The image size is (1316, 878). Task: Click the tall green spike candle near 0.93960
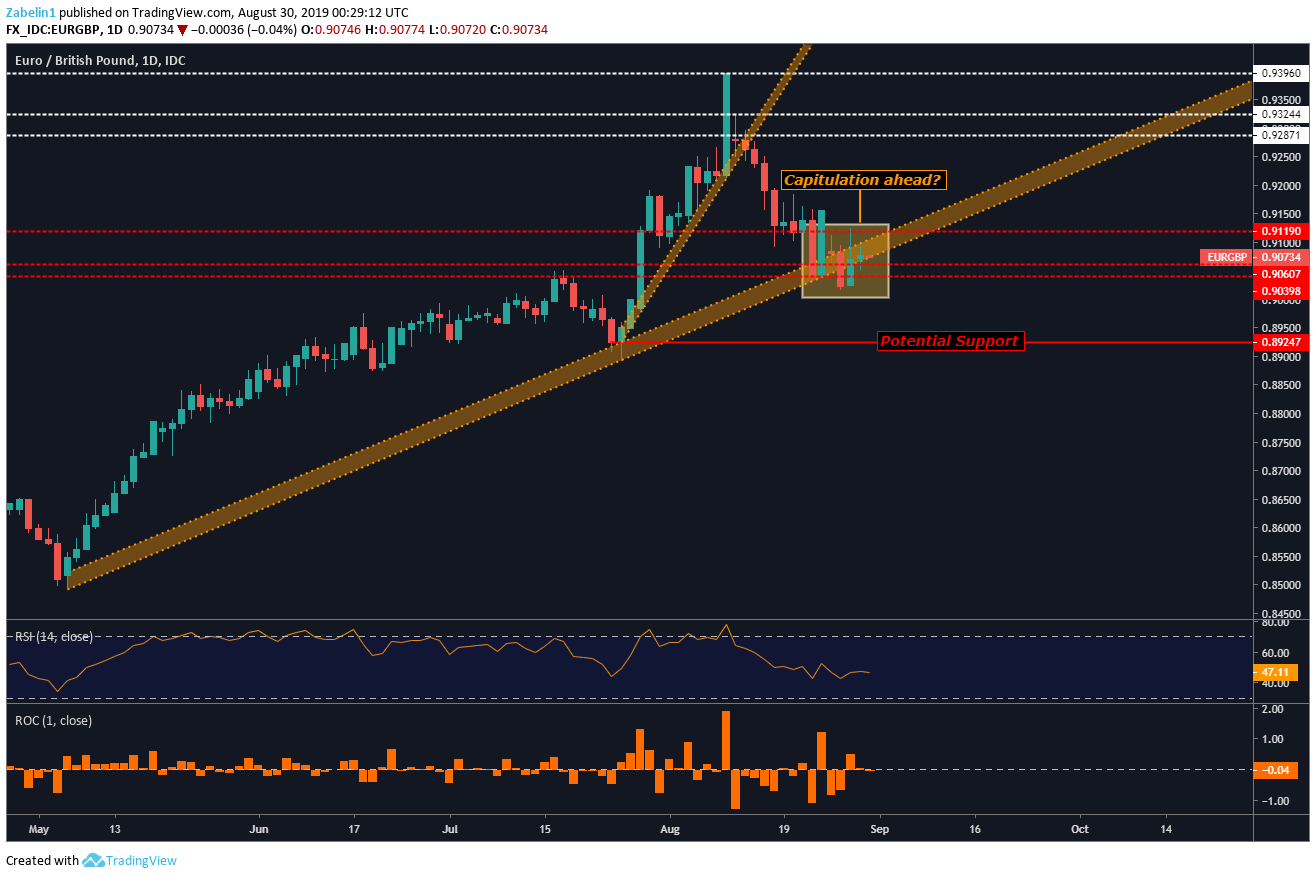tap(726, 122)
